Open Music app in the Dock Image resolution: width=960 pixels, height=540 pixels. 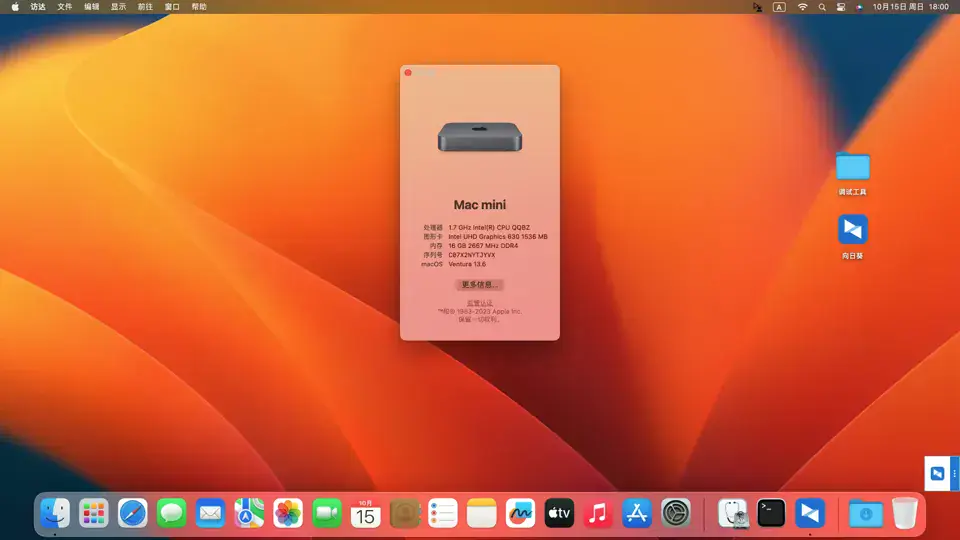pos(598,513)
